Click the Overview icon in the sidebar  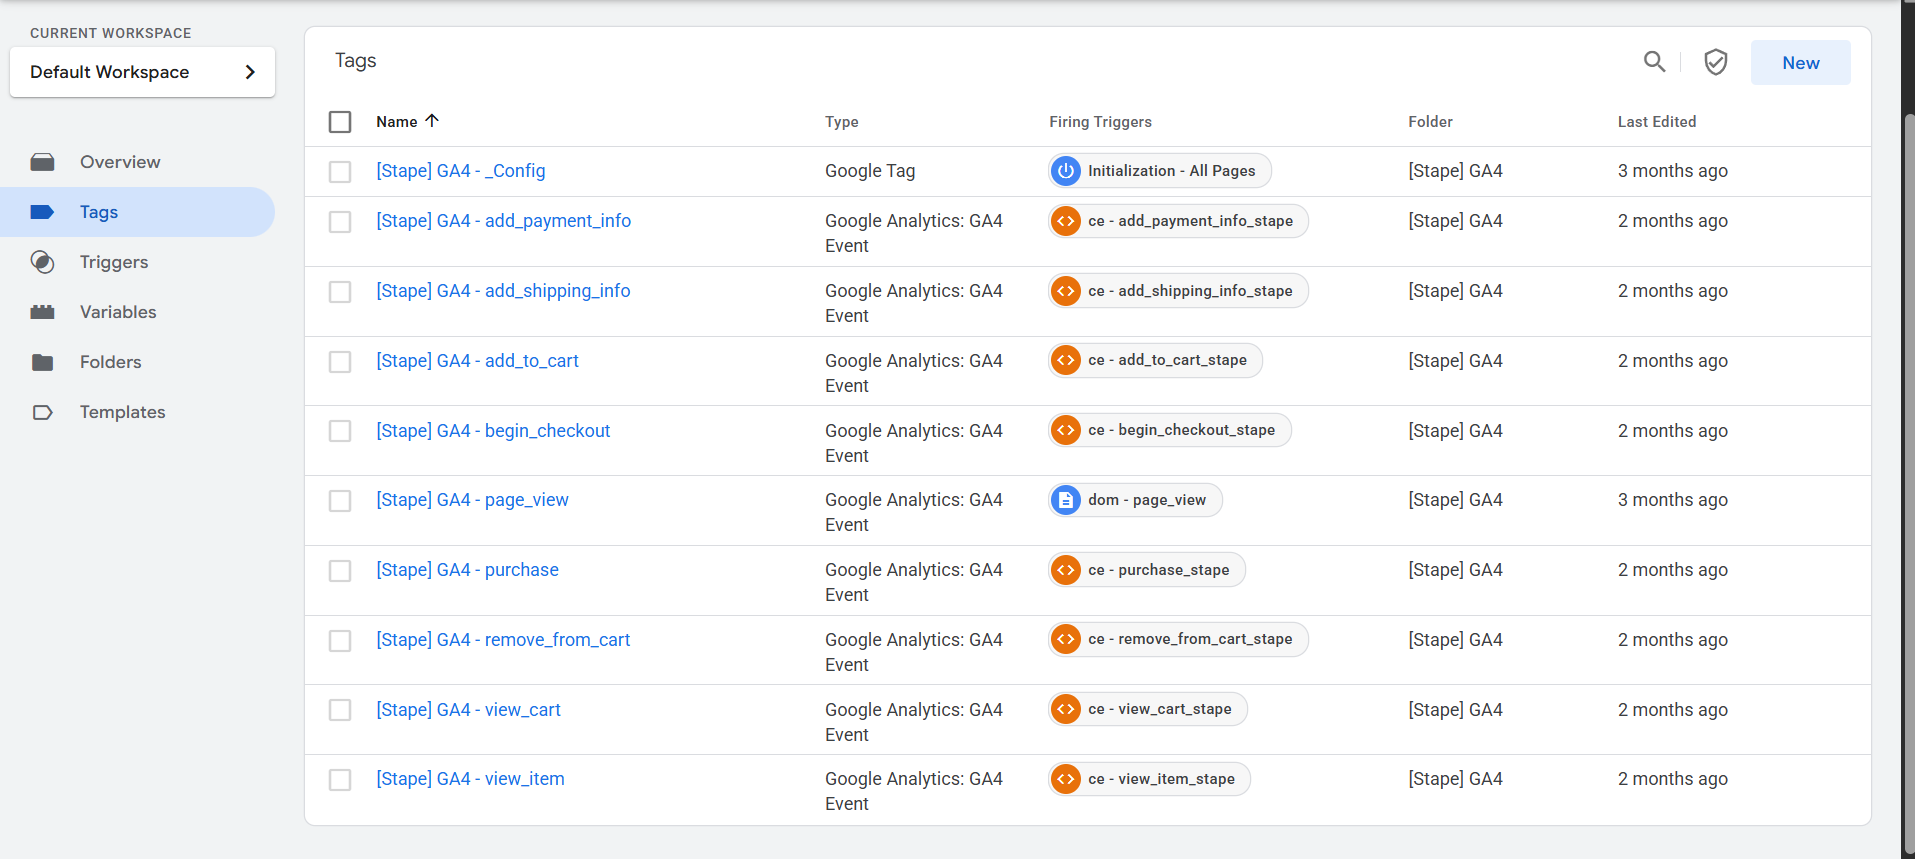pyautogui.click(x=42, y=162)
